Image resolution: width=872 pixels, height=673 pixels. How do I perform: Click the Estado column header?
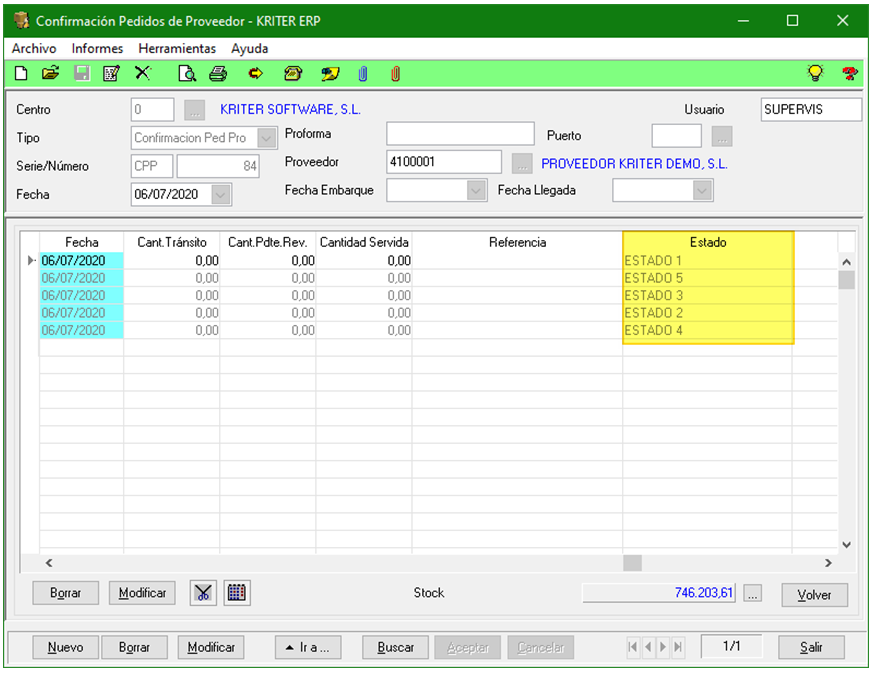click(707, 242)
